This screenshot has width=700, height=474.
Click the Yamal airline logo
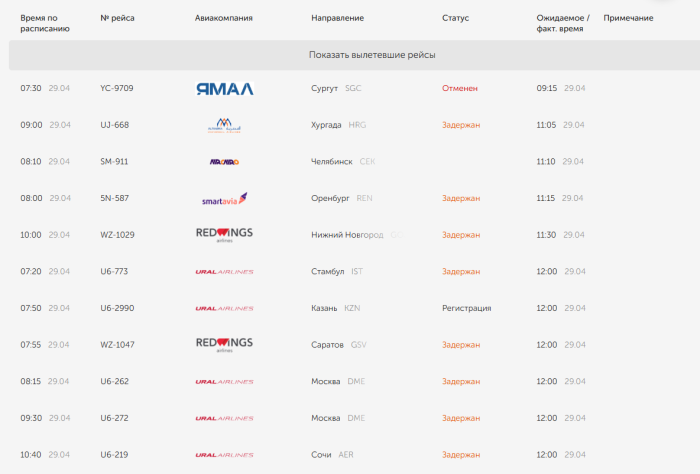(224, 88)
